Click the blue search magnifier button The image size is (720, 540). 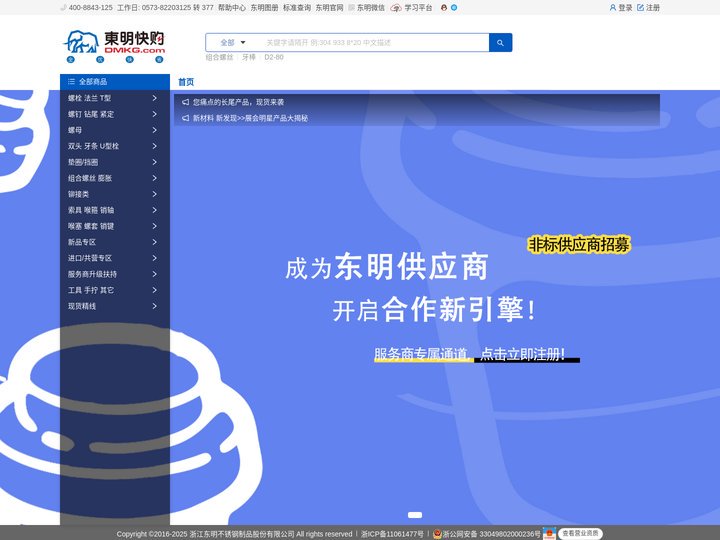(500, 43)
